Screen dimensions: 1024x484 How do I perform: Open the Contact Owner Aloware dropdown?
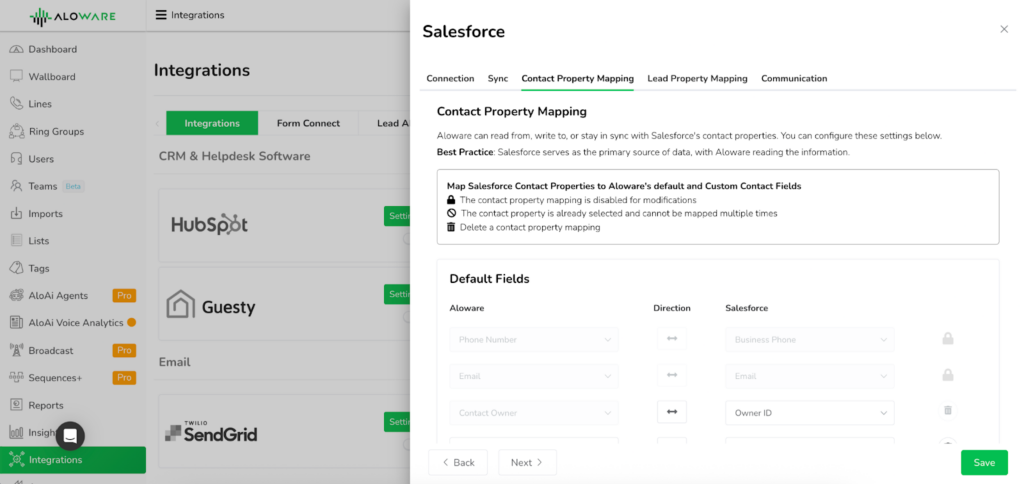[534, 413]
